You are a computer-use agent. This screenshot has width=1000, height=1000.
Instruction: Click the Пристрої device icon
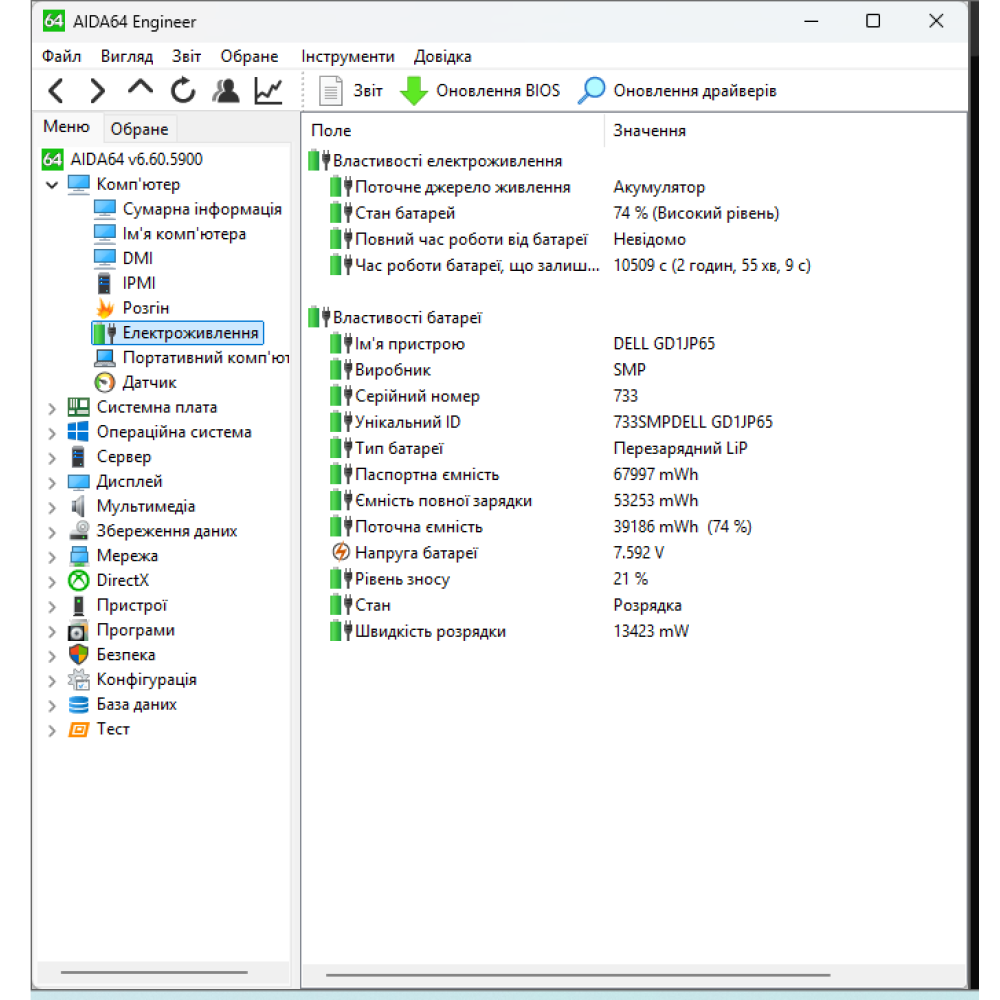[x=78, y=606]
